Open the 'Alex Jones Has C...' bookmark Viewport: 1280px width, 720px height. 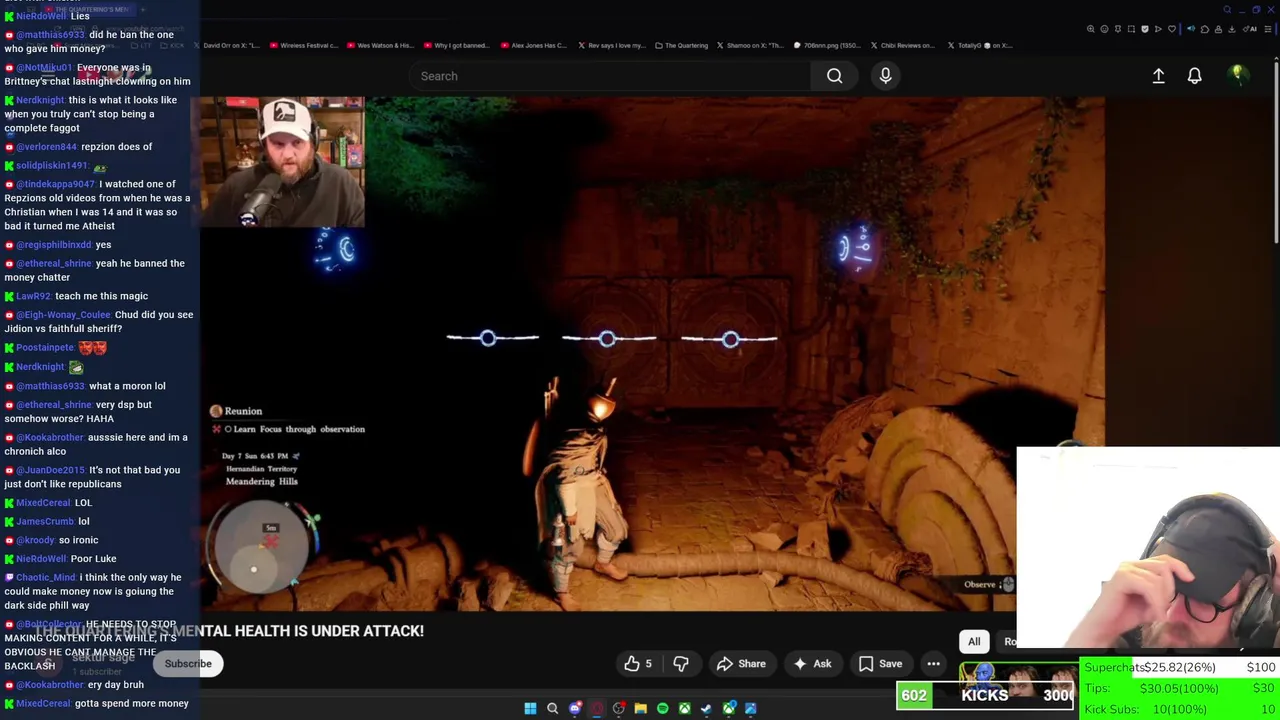click(x=534, y=45)
